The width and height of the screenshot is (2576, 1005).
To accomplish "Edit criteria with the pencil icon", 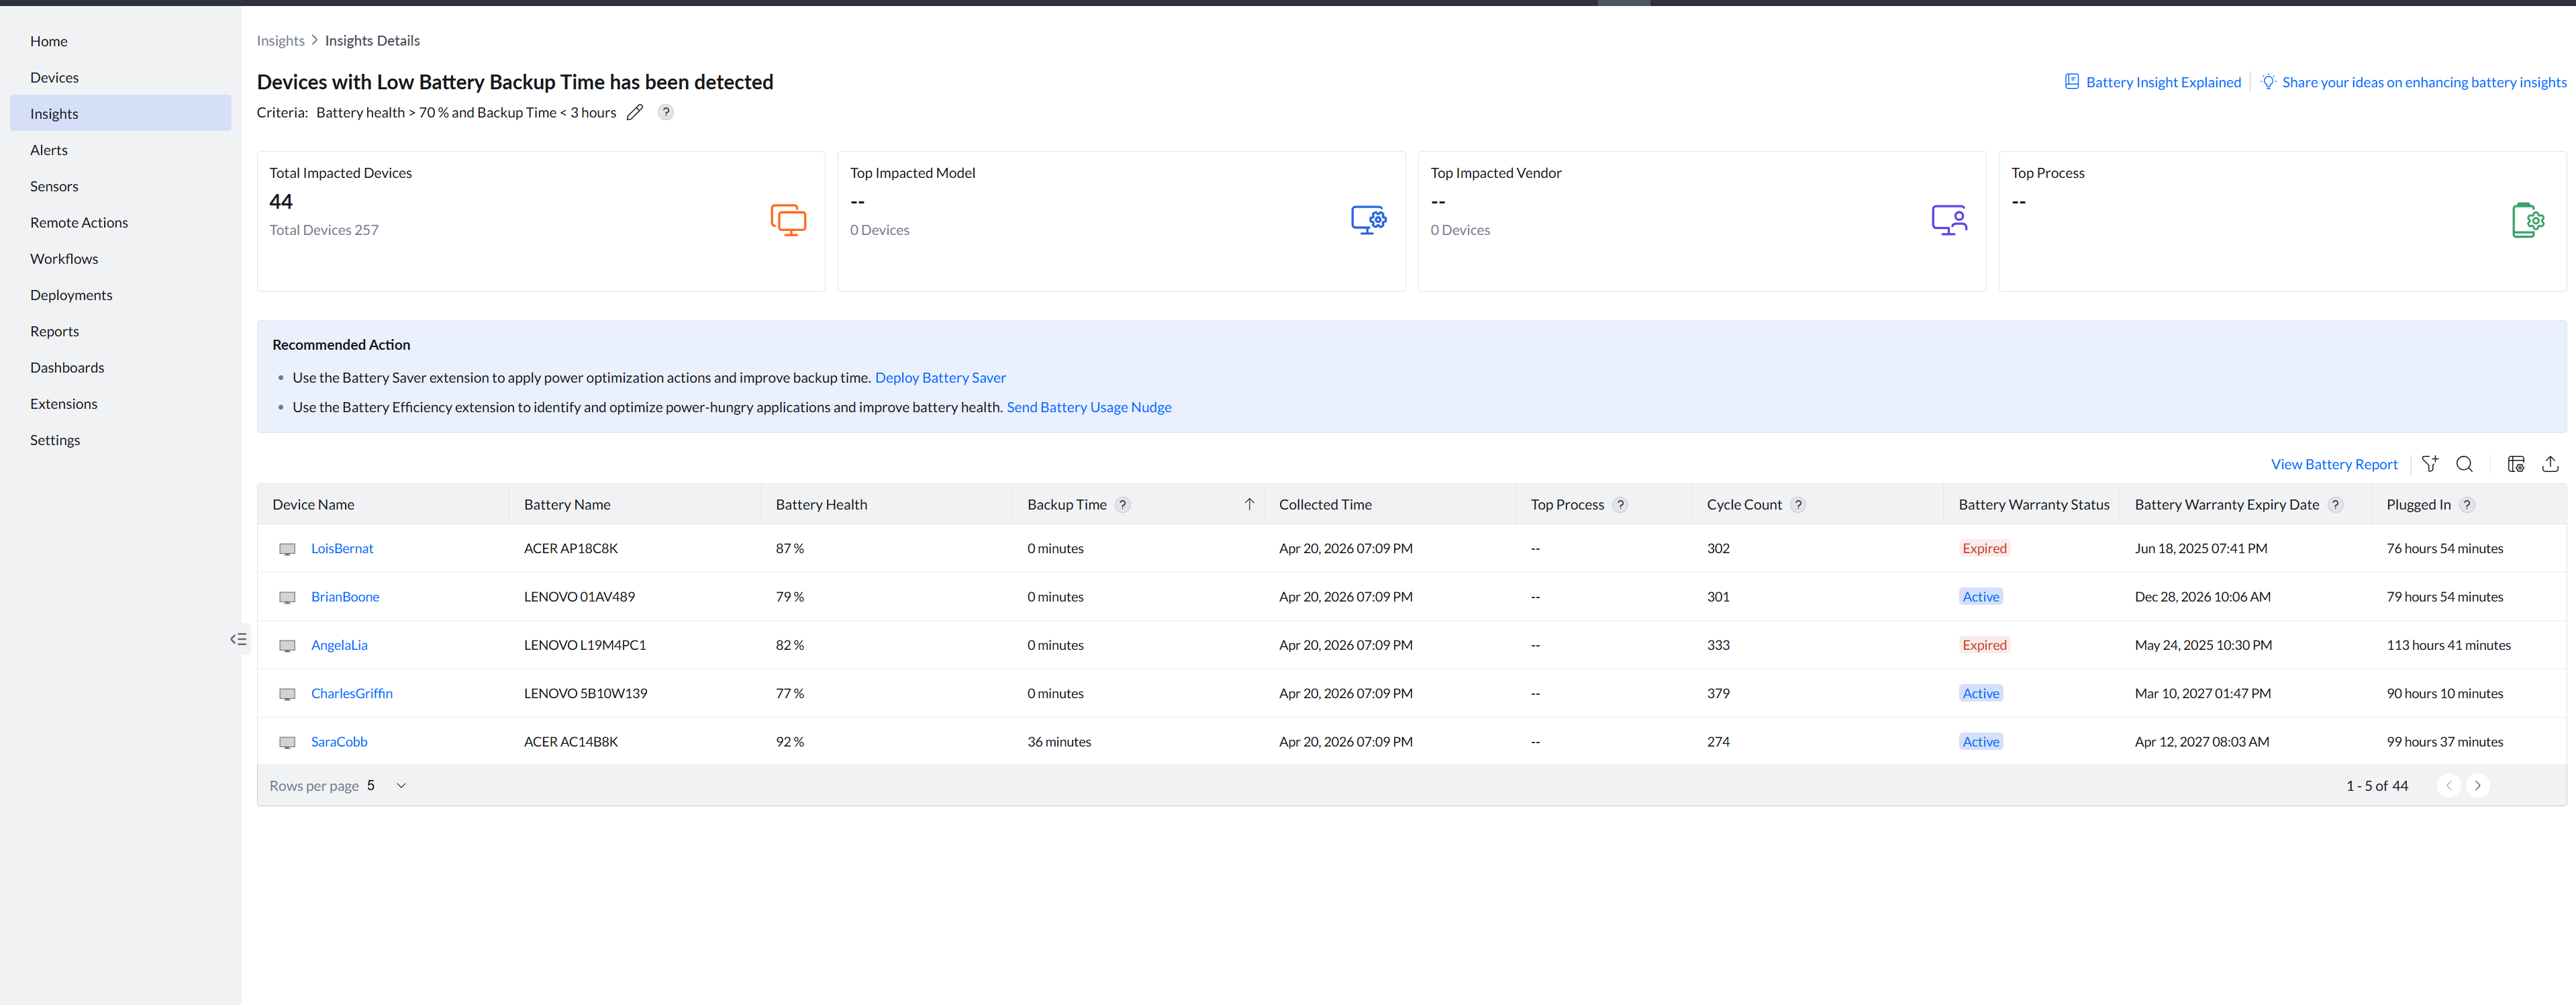I will coord(635,112).
